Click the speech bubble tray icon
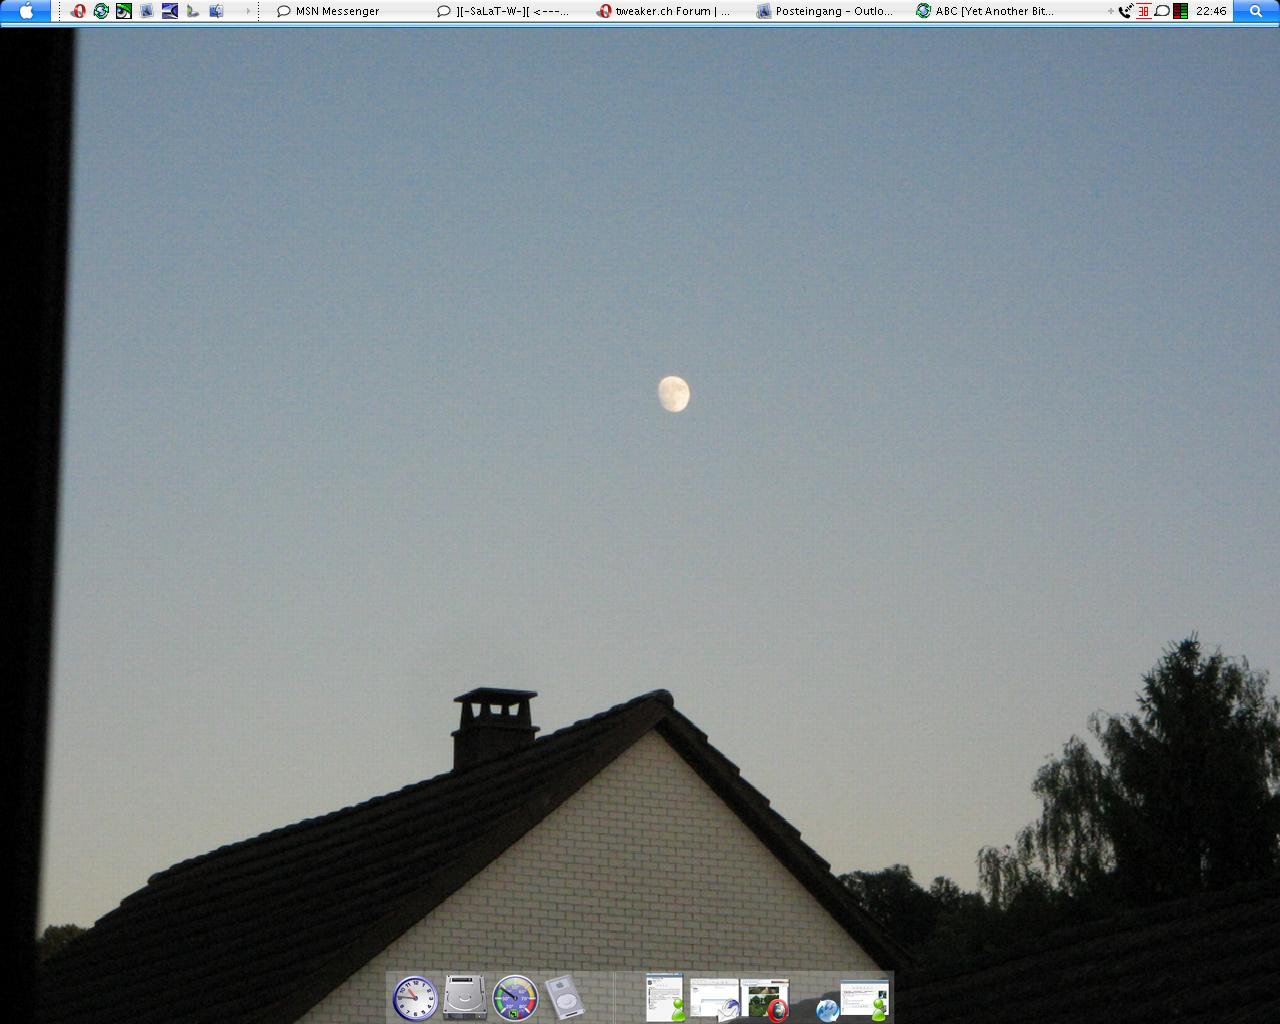 click(1162, 11)
